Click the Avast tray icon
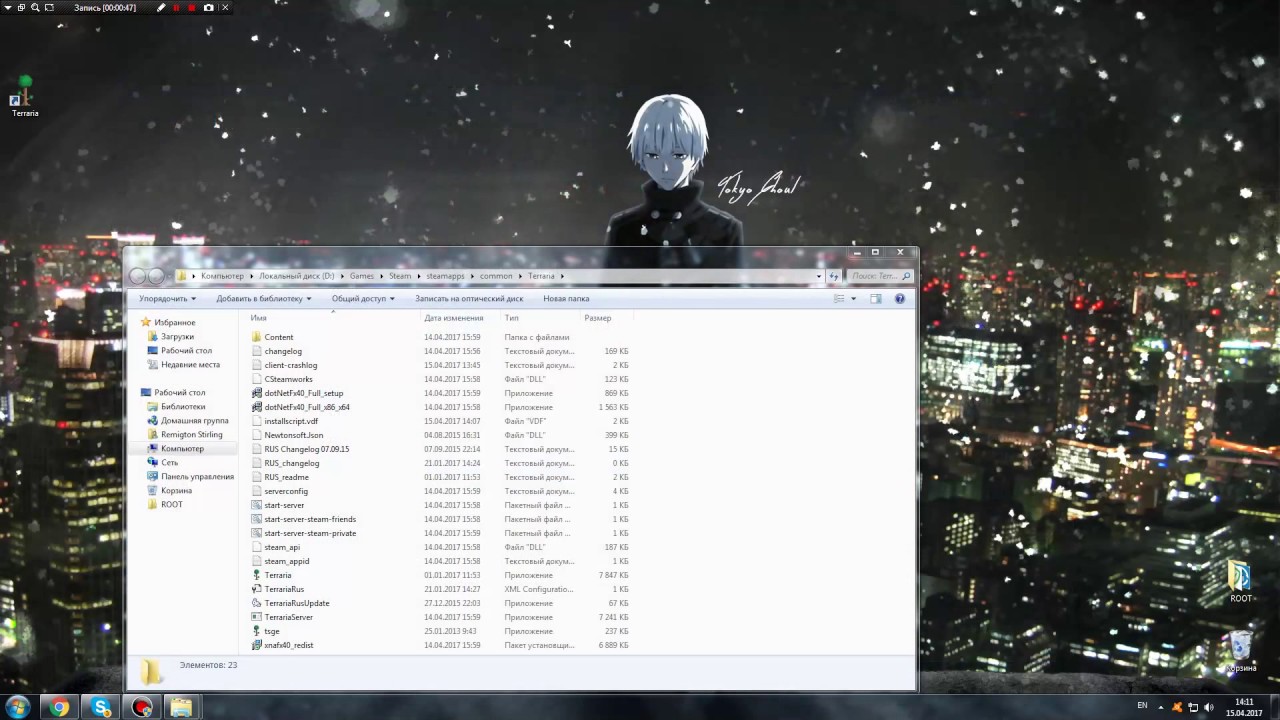Viewport: 1280px width, 720px height. [1176, 707]
